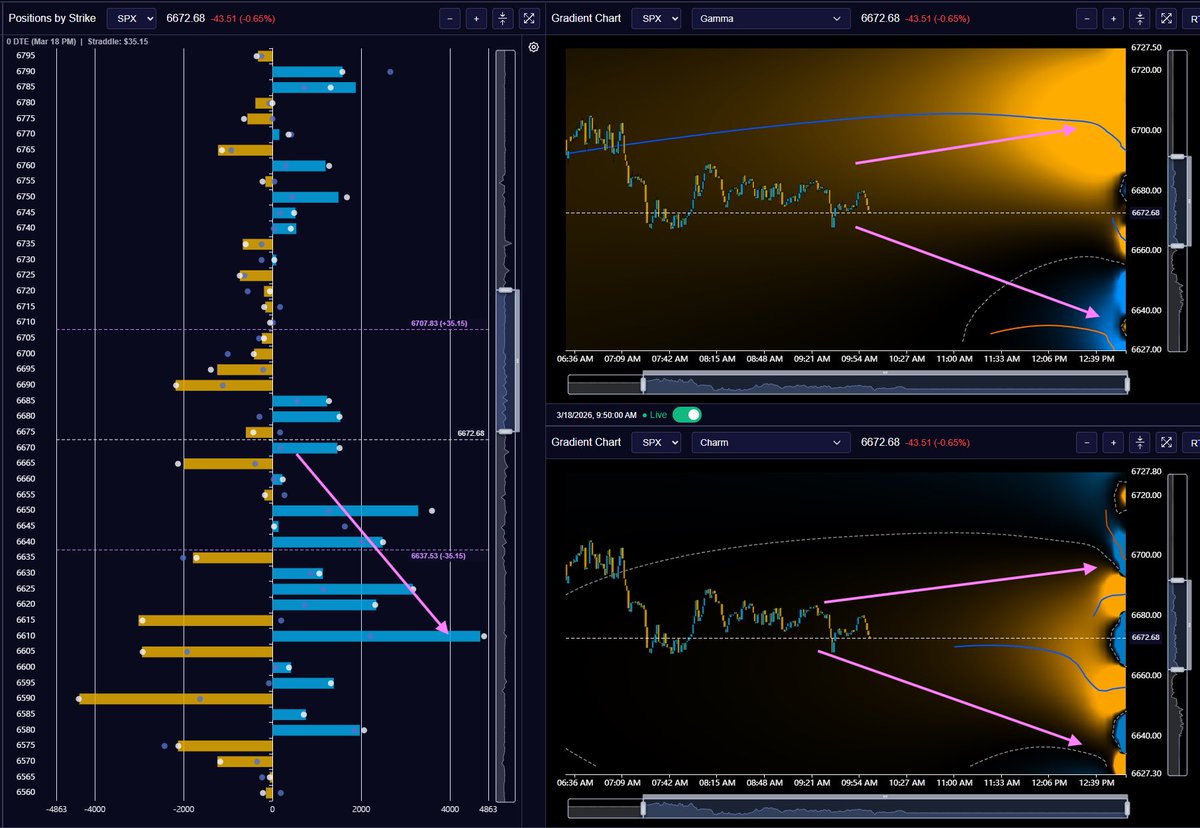Open SPX symbol dropdown in the Charm chart
Image resolution: width=1200 pixels, height=828 pixels.
[656, 442]
